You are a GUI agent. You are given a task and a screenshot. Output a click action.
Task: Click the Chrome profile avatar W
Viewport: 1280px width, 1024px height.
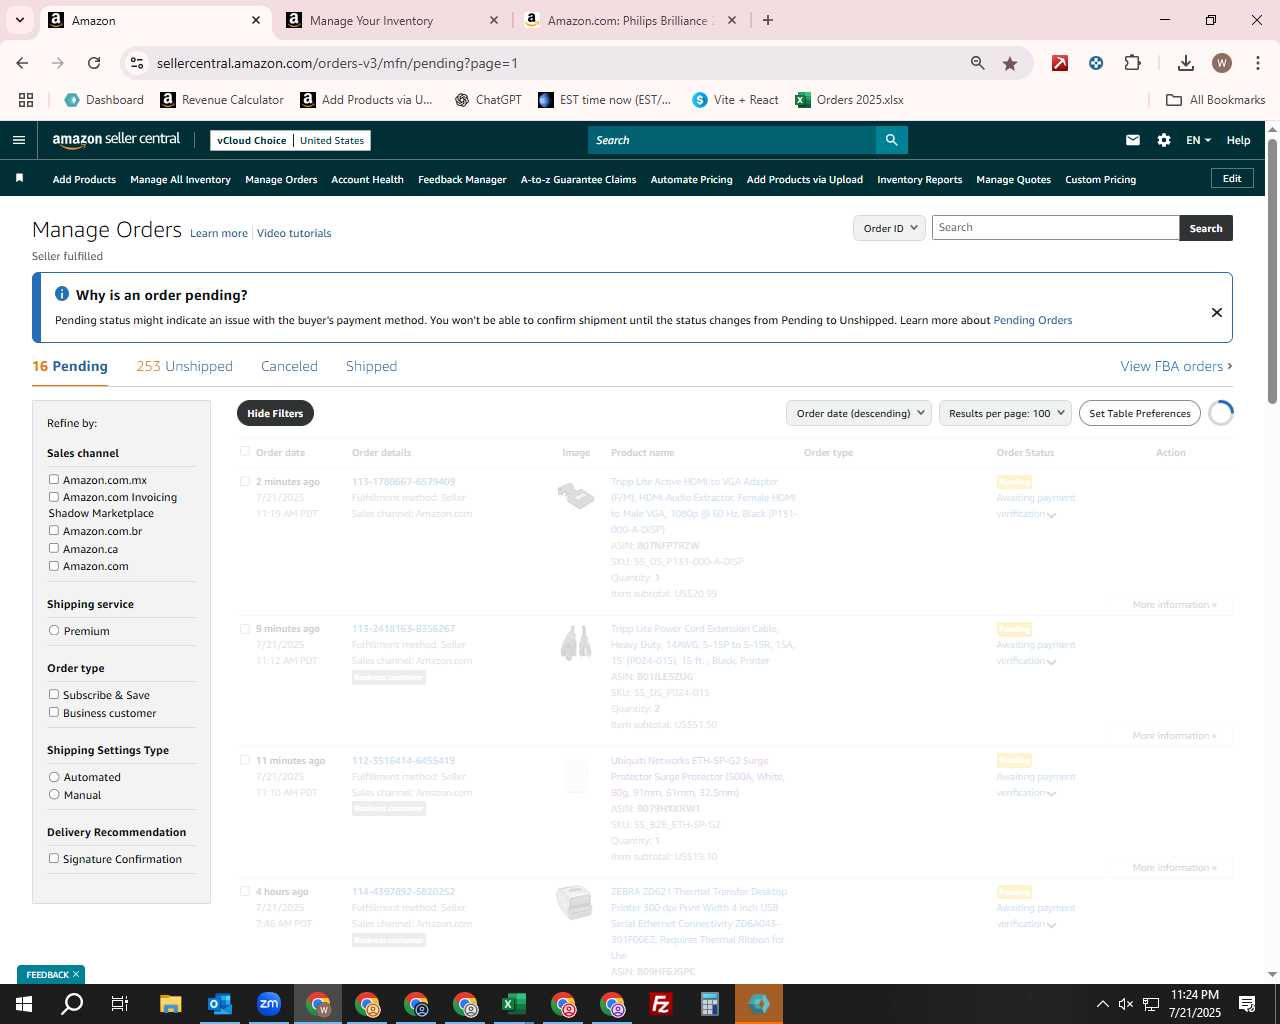(x=1221, y=63)
